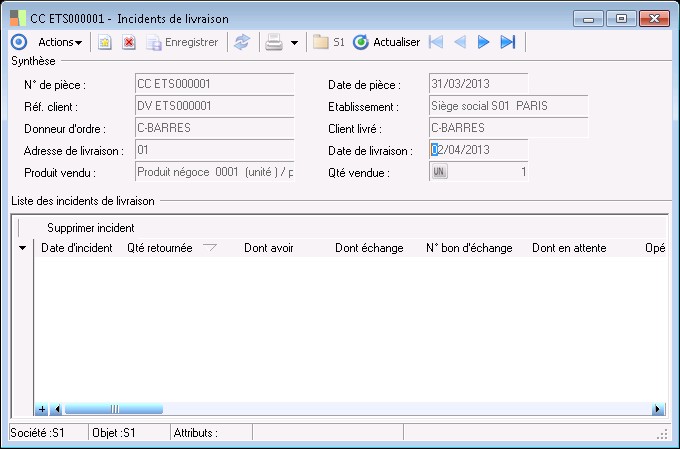
Task: Click the Objet :S1 status bar entry
Action: click(129, 433)
